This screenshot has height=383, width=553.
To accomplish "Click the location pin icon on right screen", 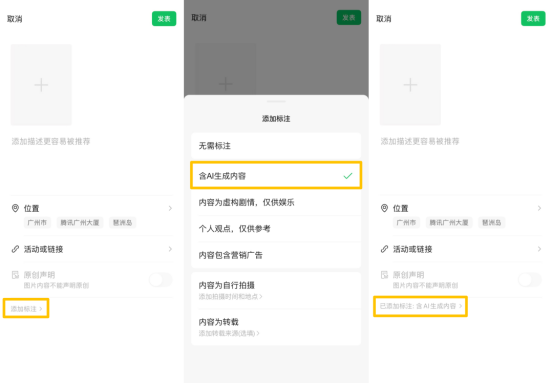I will (384, 208).
